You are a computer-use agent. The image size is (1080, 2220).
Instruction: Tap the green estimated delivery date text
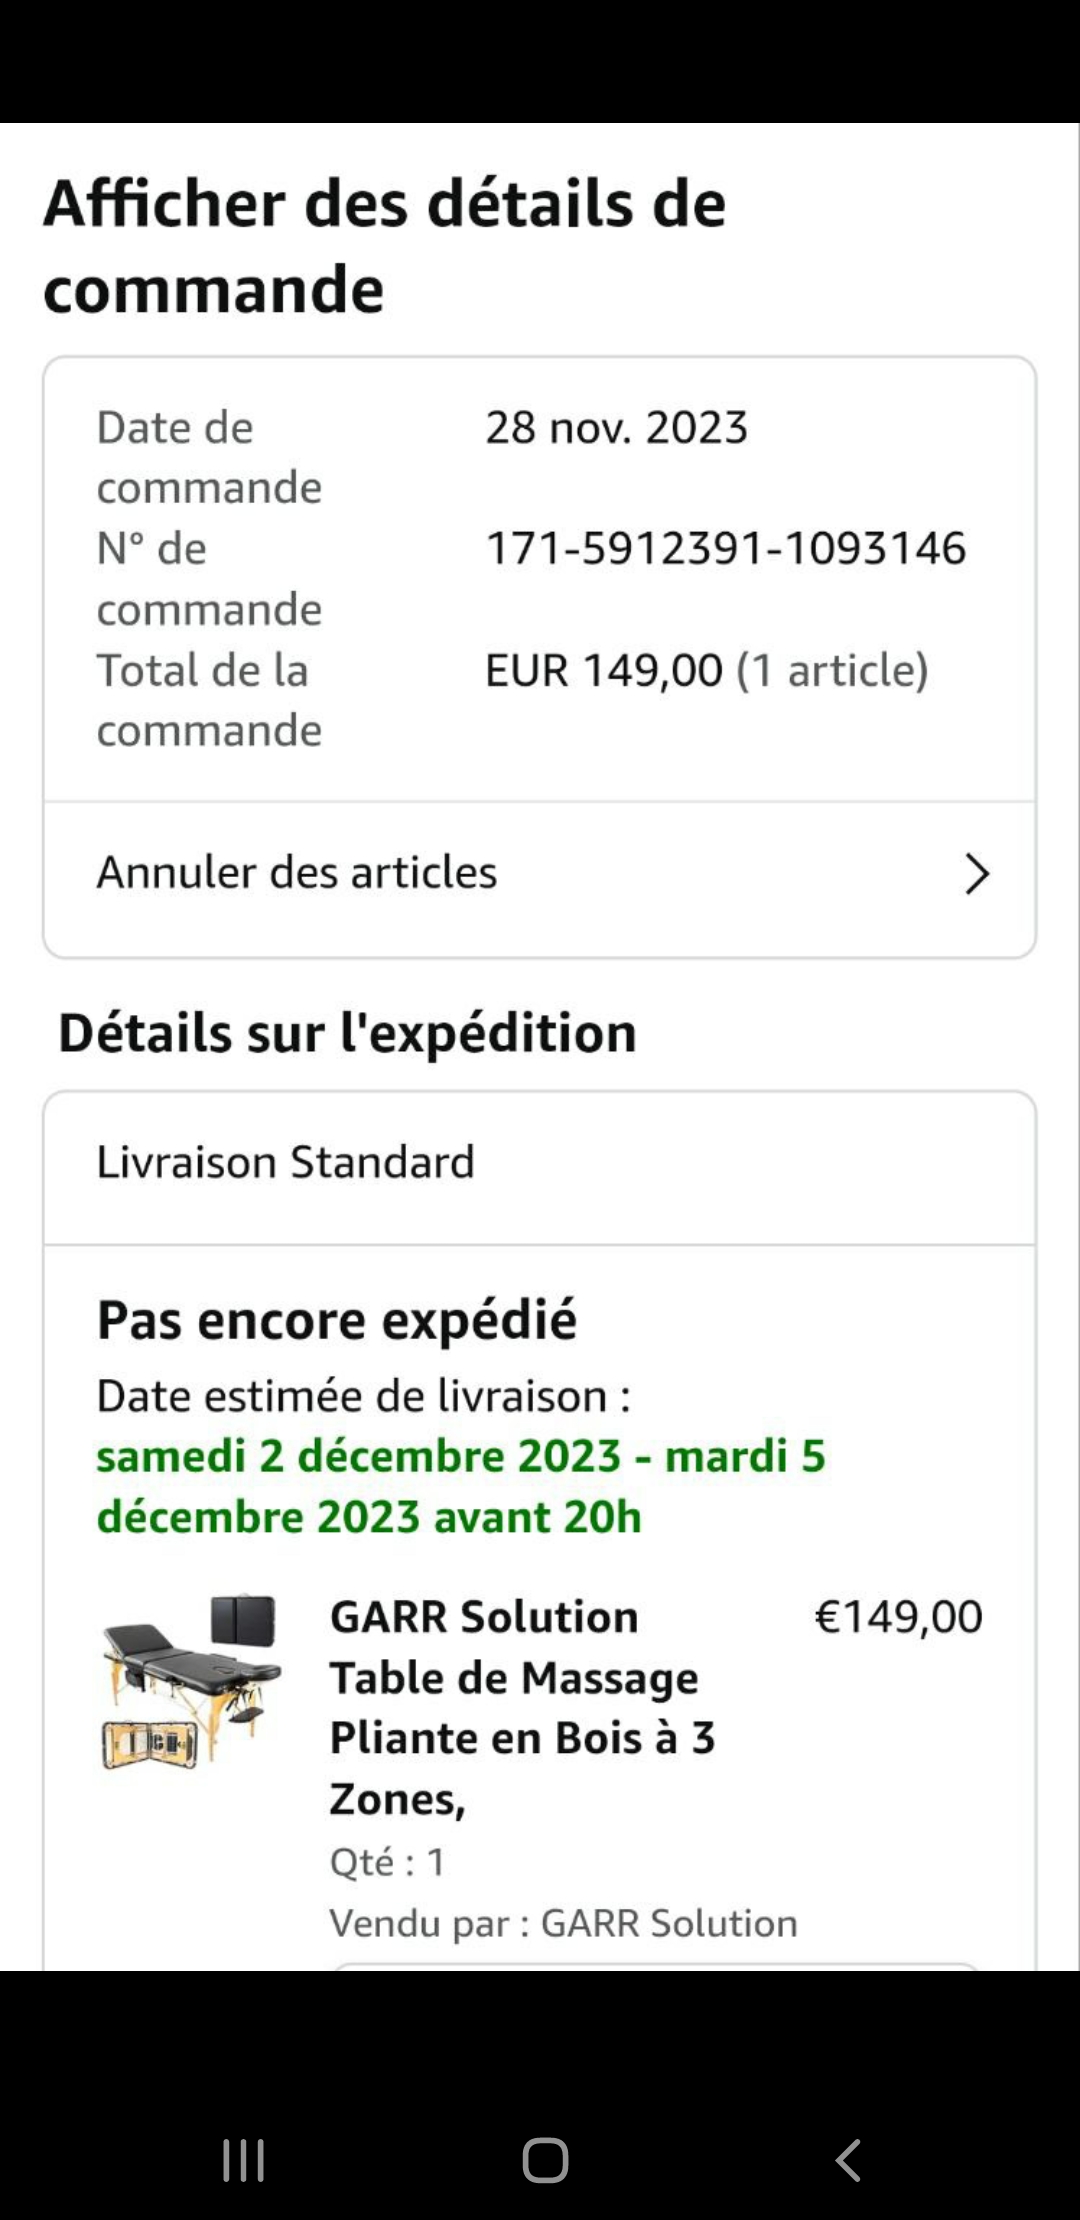pos(460,1486)
